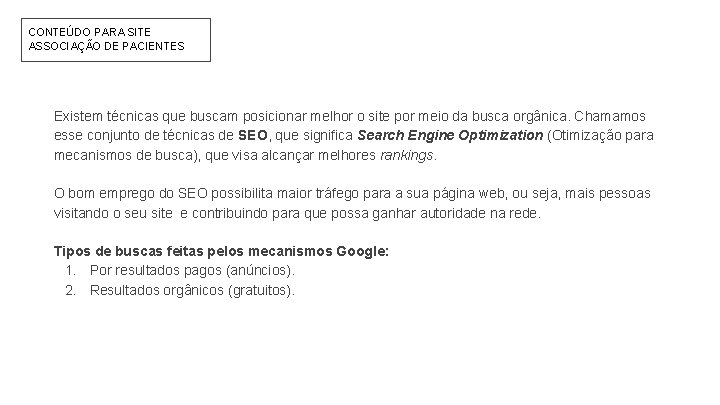Select the bold italic "Search Engine Optimization" phrase

pos(450,135)
